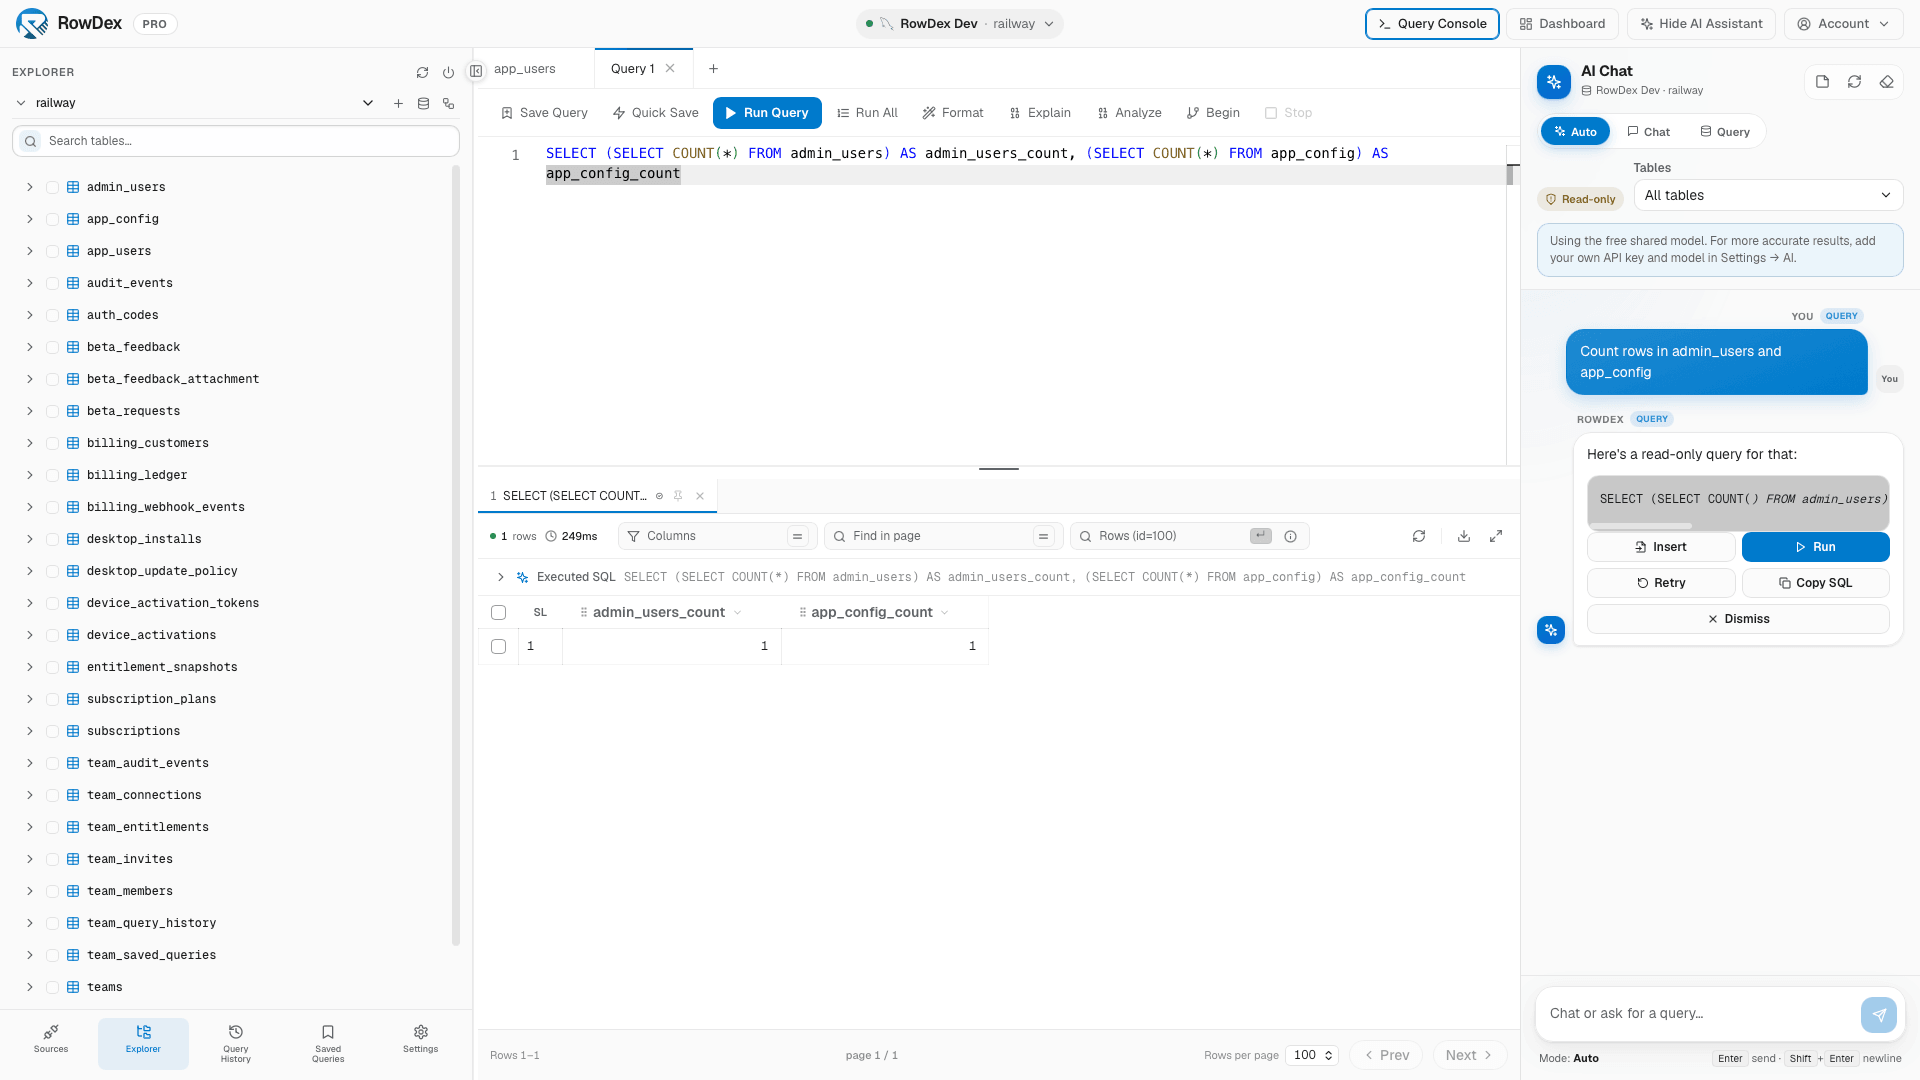Image resolution: width=1920 pixels, height=1080 pixels.
Task: Click the database icon beside the railway schema
Action: point(423,103)
